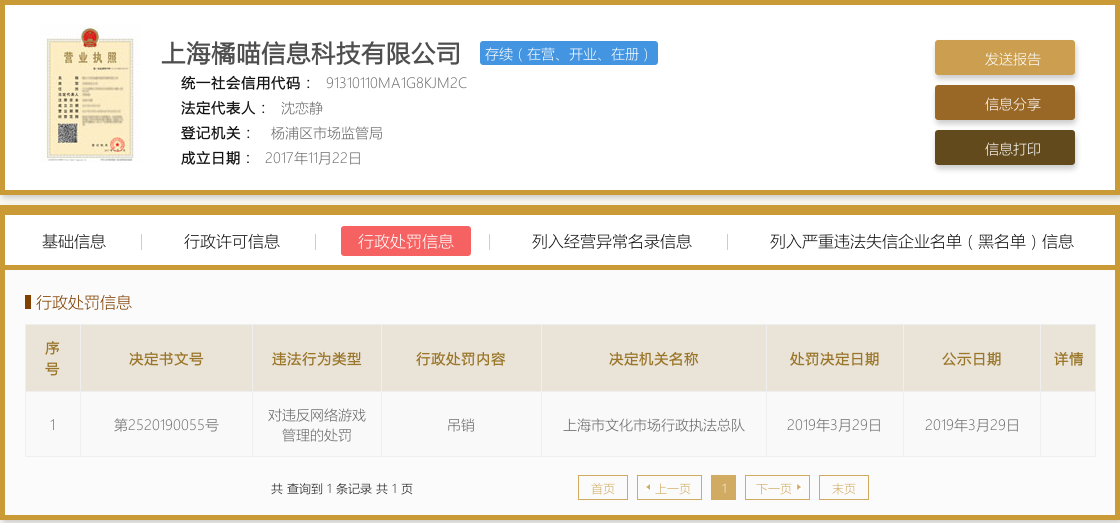The image size is (1120, 523).
Task: Select page number 1 in pagination
Action: [x=723, y=488]
